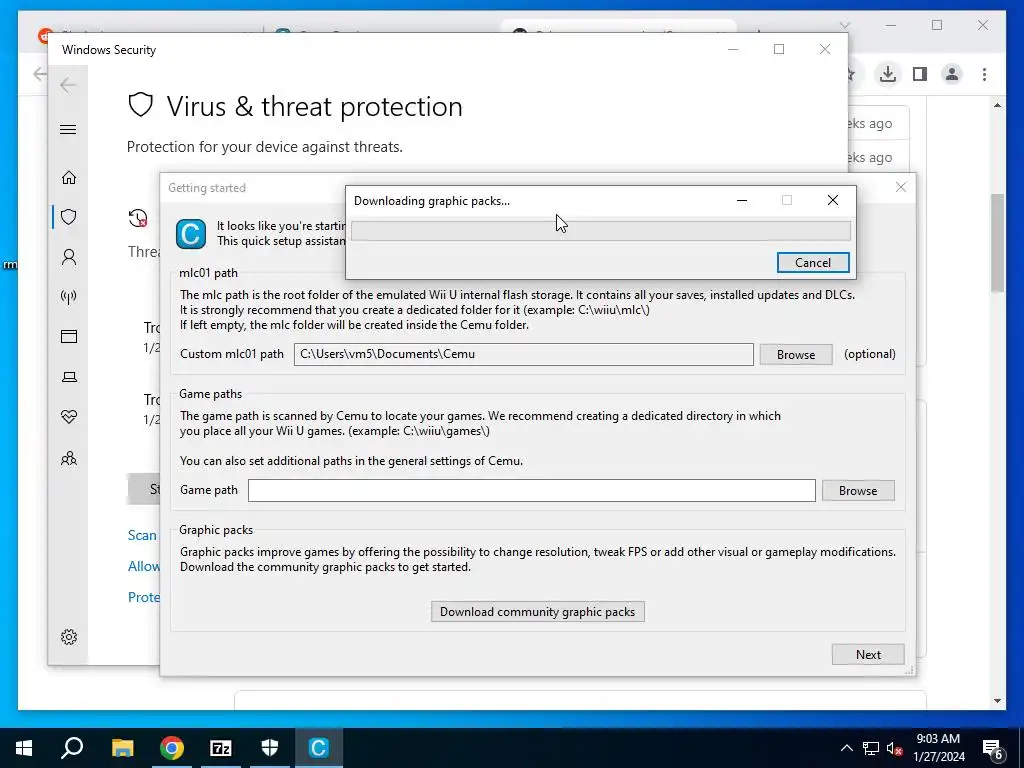1024x768 pixels.
Task: Click the Virus & threat protection shield heading icon
Action: 140,105
